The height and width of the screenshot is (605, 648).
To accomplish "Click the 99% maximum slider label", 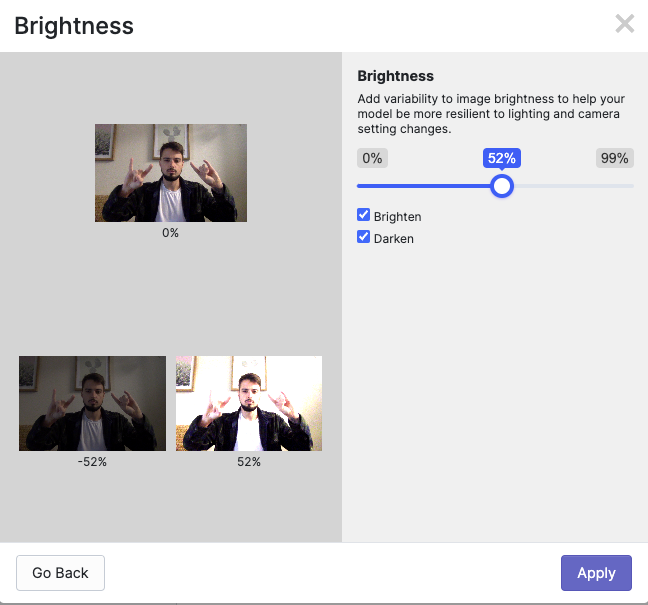I will [x=615, y=158].
